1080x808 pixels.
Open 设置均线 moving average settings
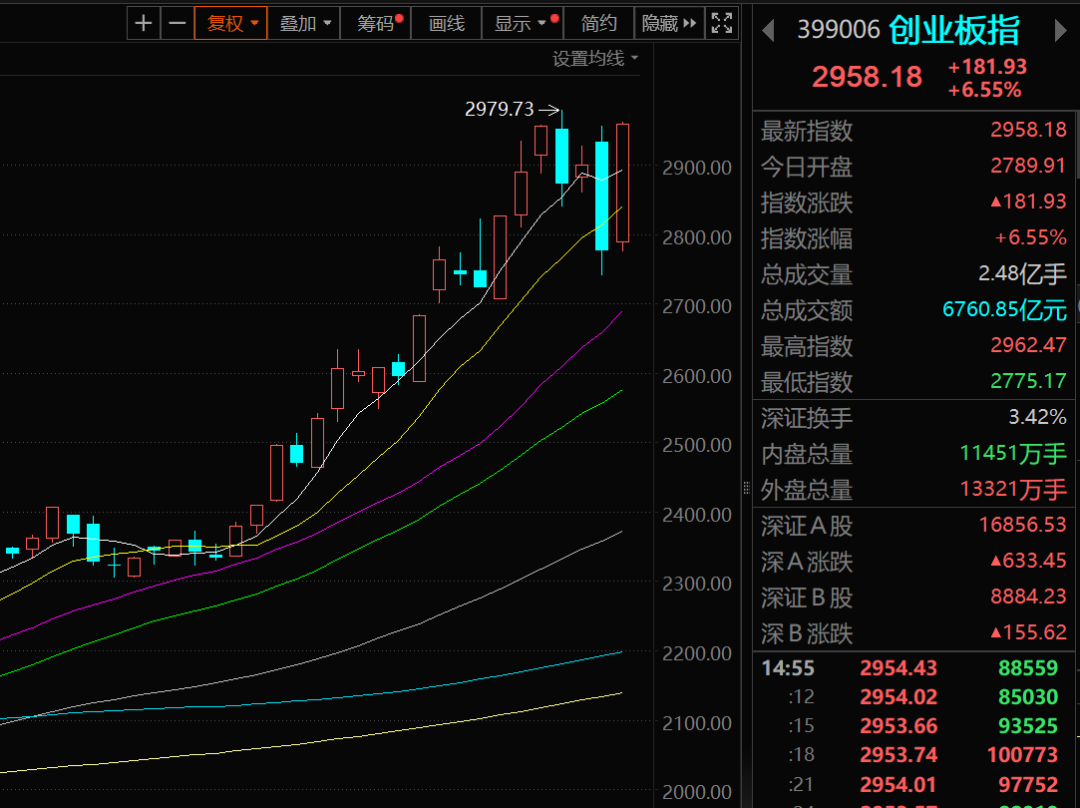coord(595,59)
